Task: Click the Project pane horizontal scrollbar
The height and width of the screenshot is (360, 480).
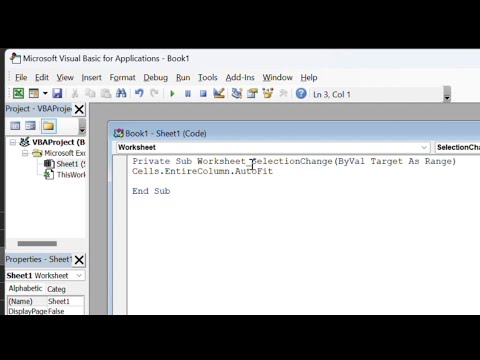Action: click(x=37, y=243)
